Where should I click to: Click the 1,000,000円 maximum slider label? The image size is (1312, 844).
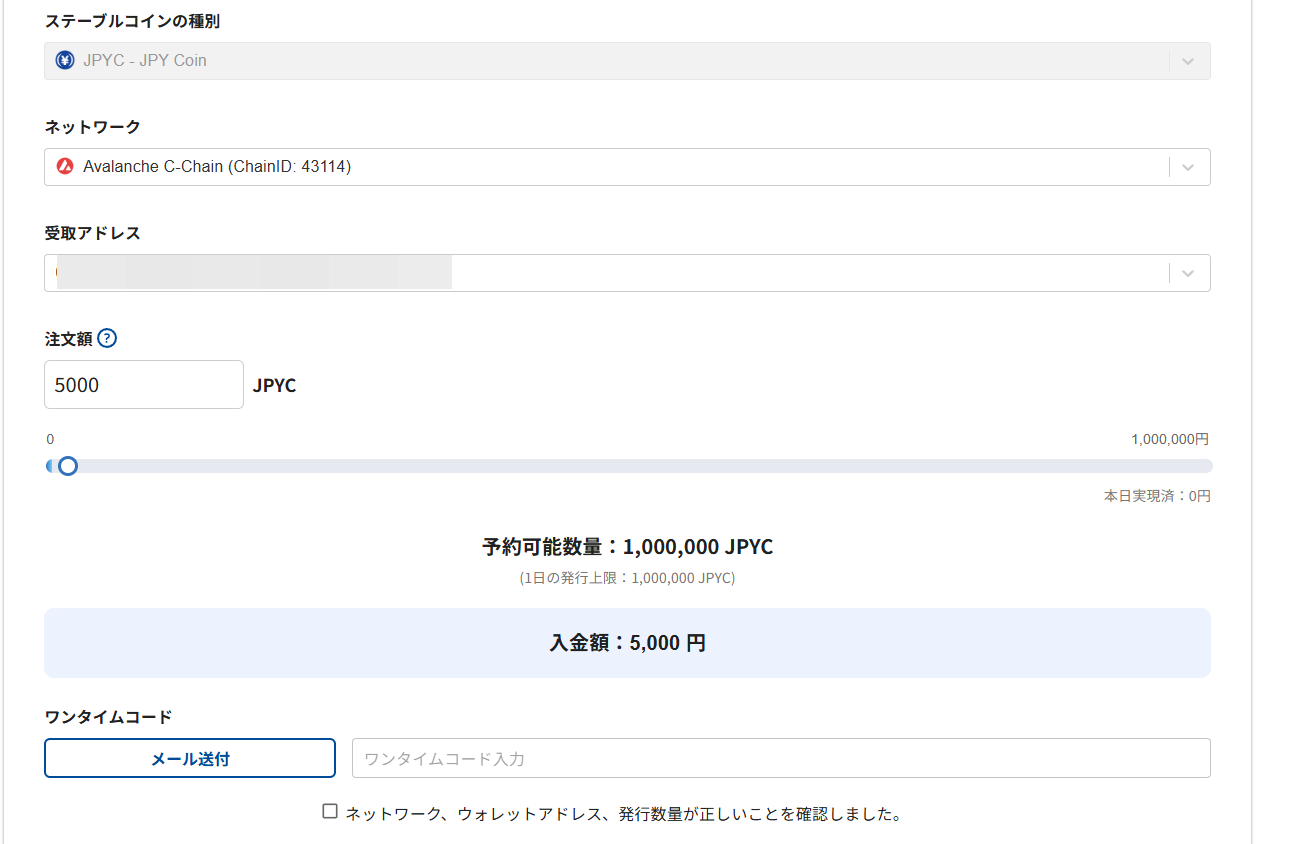1169,439
